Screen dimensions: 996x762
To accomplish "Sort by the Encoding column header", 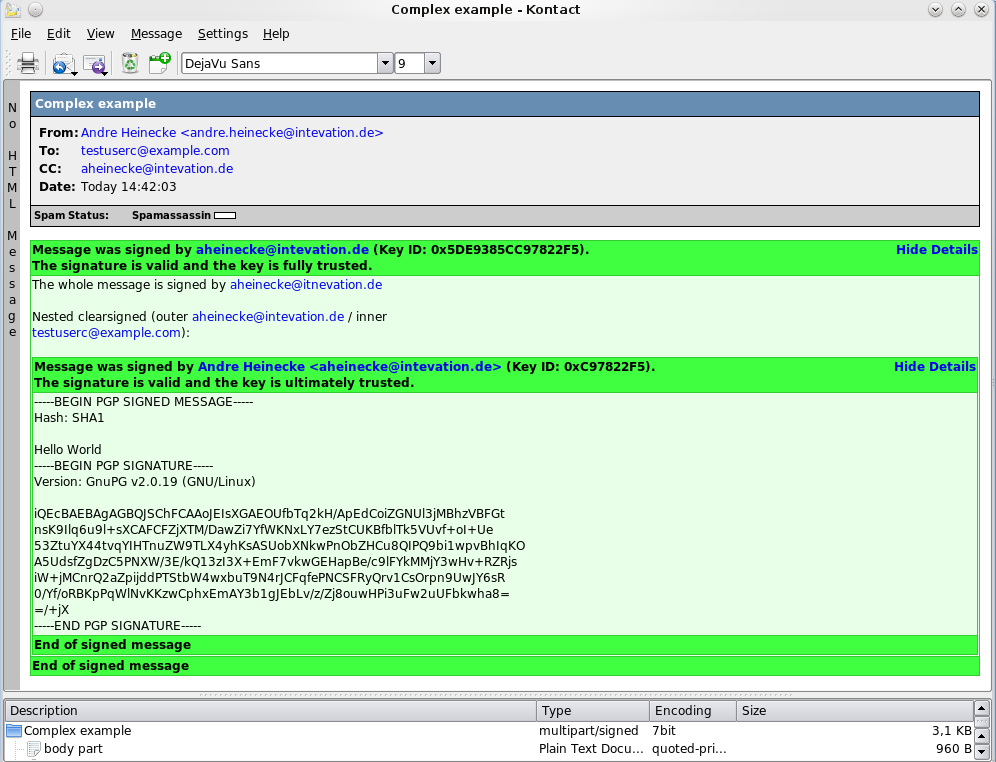I will tap(682, 711).
